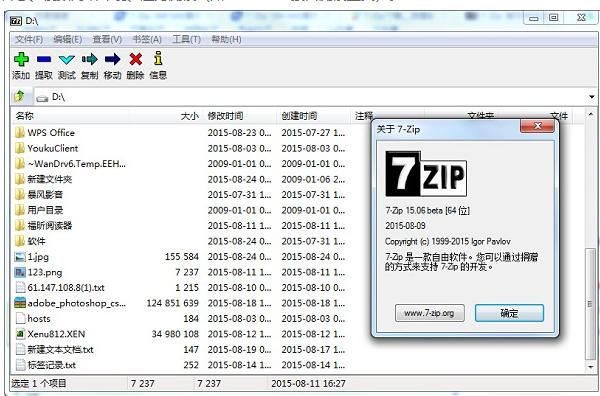The image size is (600, 396).
Task: Open the 书签(A) menu
Action: tap(147, 39)
